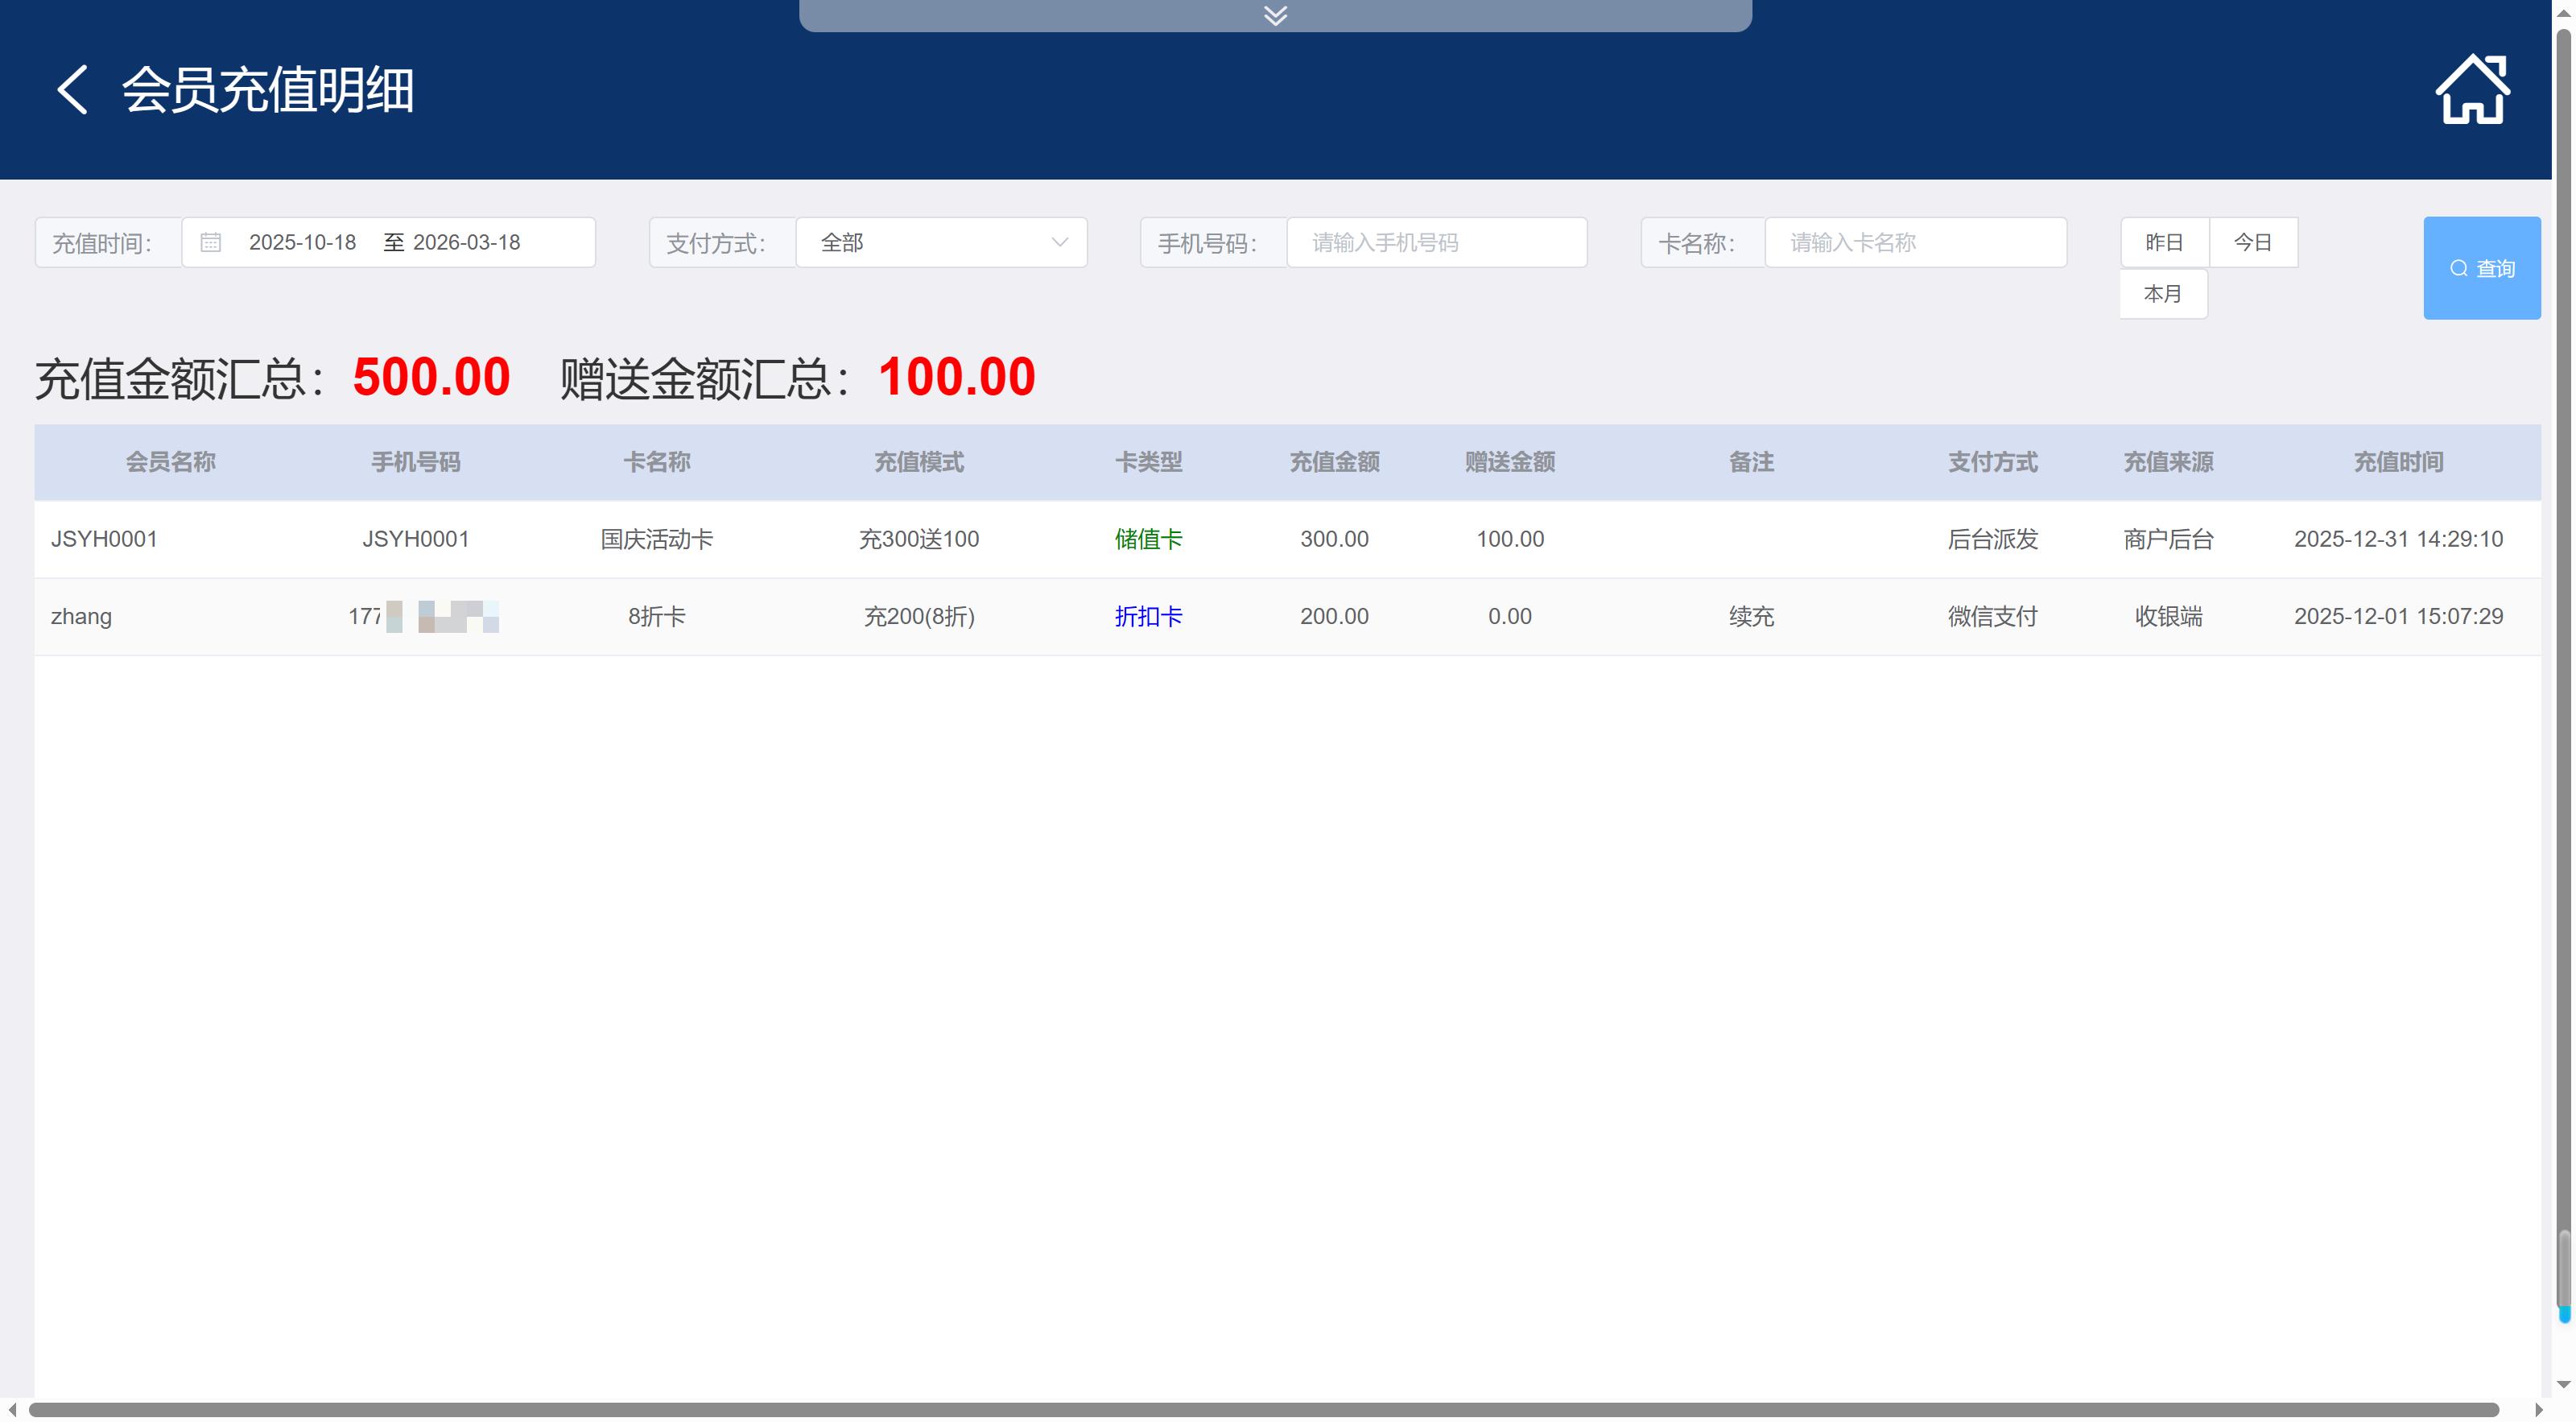Select the 昨日 quick filter
This screenshot has height=1422, width=2576.
[2163, 242]
